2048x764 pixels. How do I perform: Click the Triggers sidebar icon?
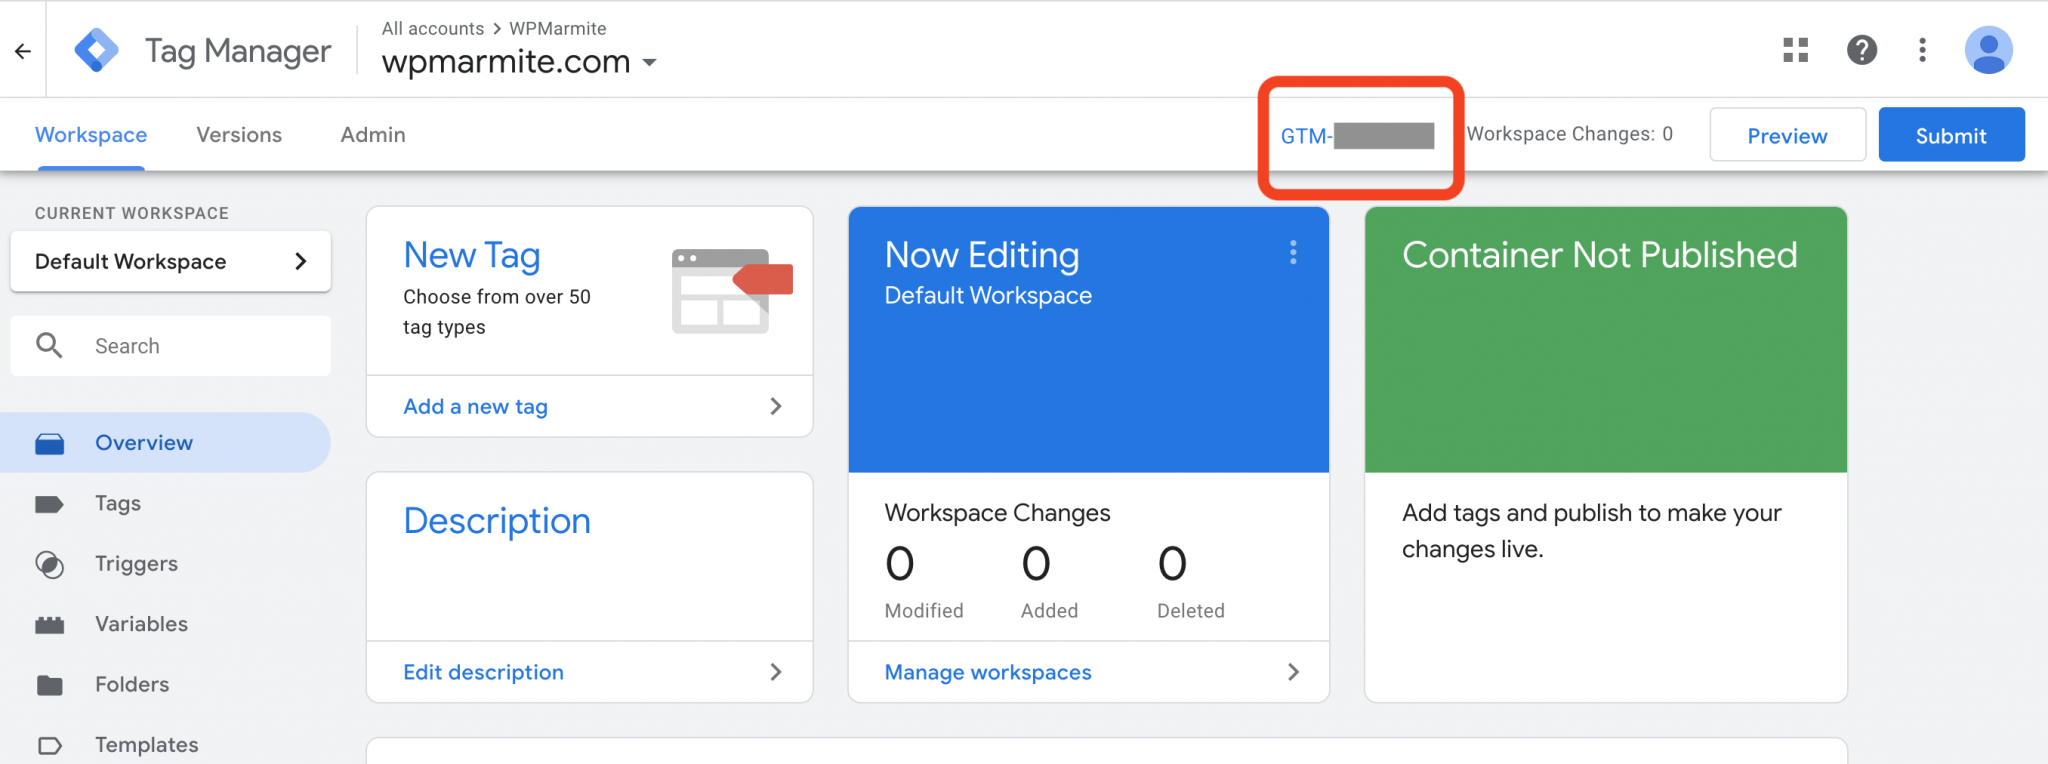click(50, 565)
